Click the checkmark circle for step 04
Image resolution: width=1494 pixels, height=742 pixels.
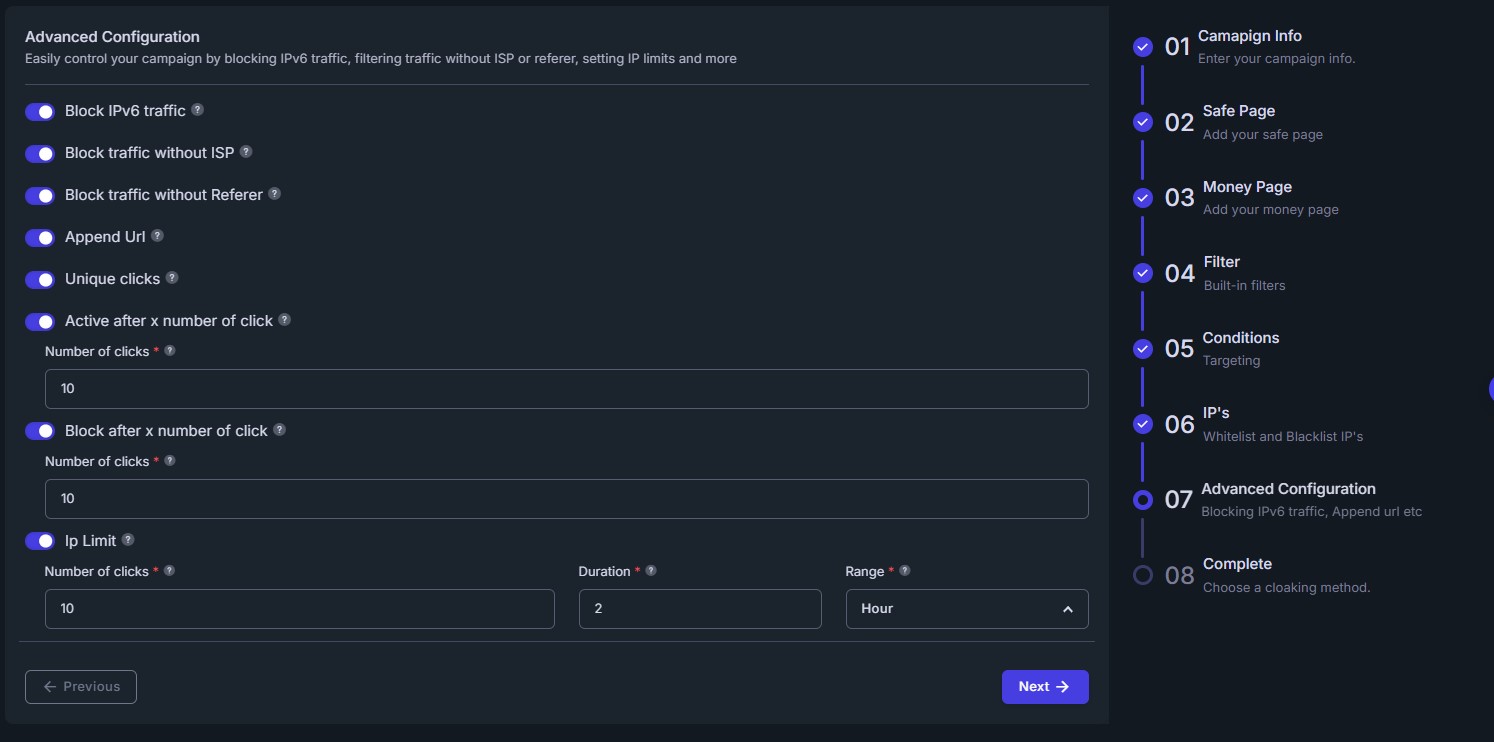click(1143, 273)
